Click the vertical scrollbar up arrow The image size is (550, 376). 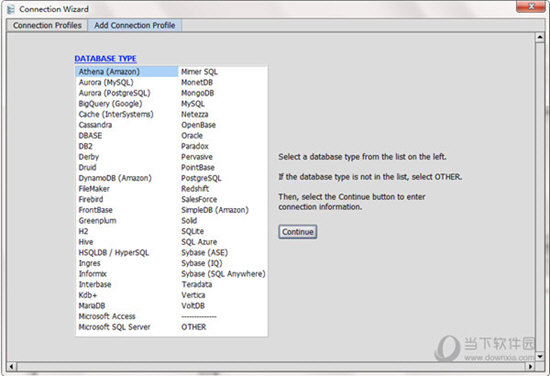[540, 38]
